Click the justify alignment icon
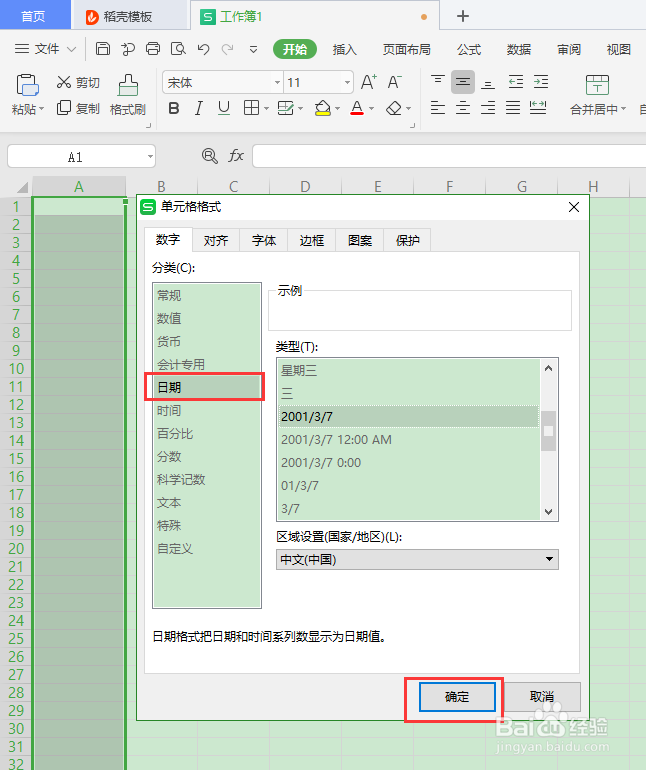Image resolution: width=646 pixels, height=770 pixels. point(513,107)
